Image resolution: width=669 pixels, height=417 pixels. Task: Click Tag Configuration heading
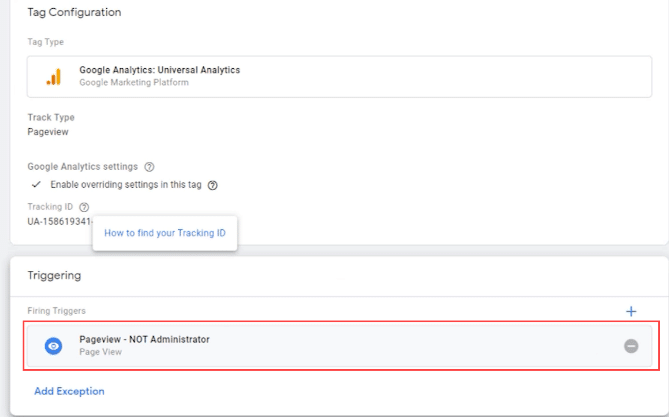[x=74, y=12]
